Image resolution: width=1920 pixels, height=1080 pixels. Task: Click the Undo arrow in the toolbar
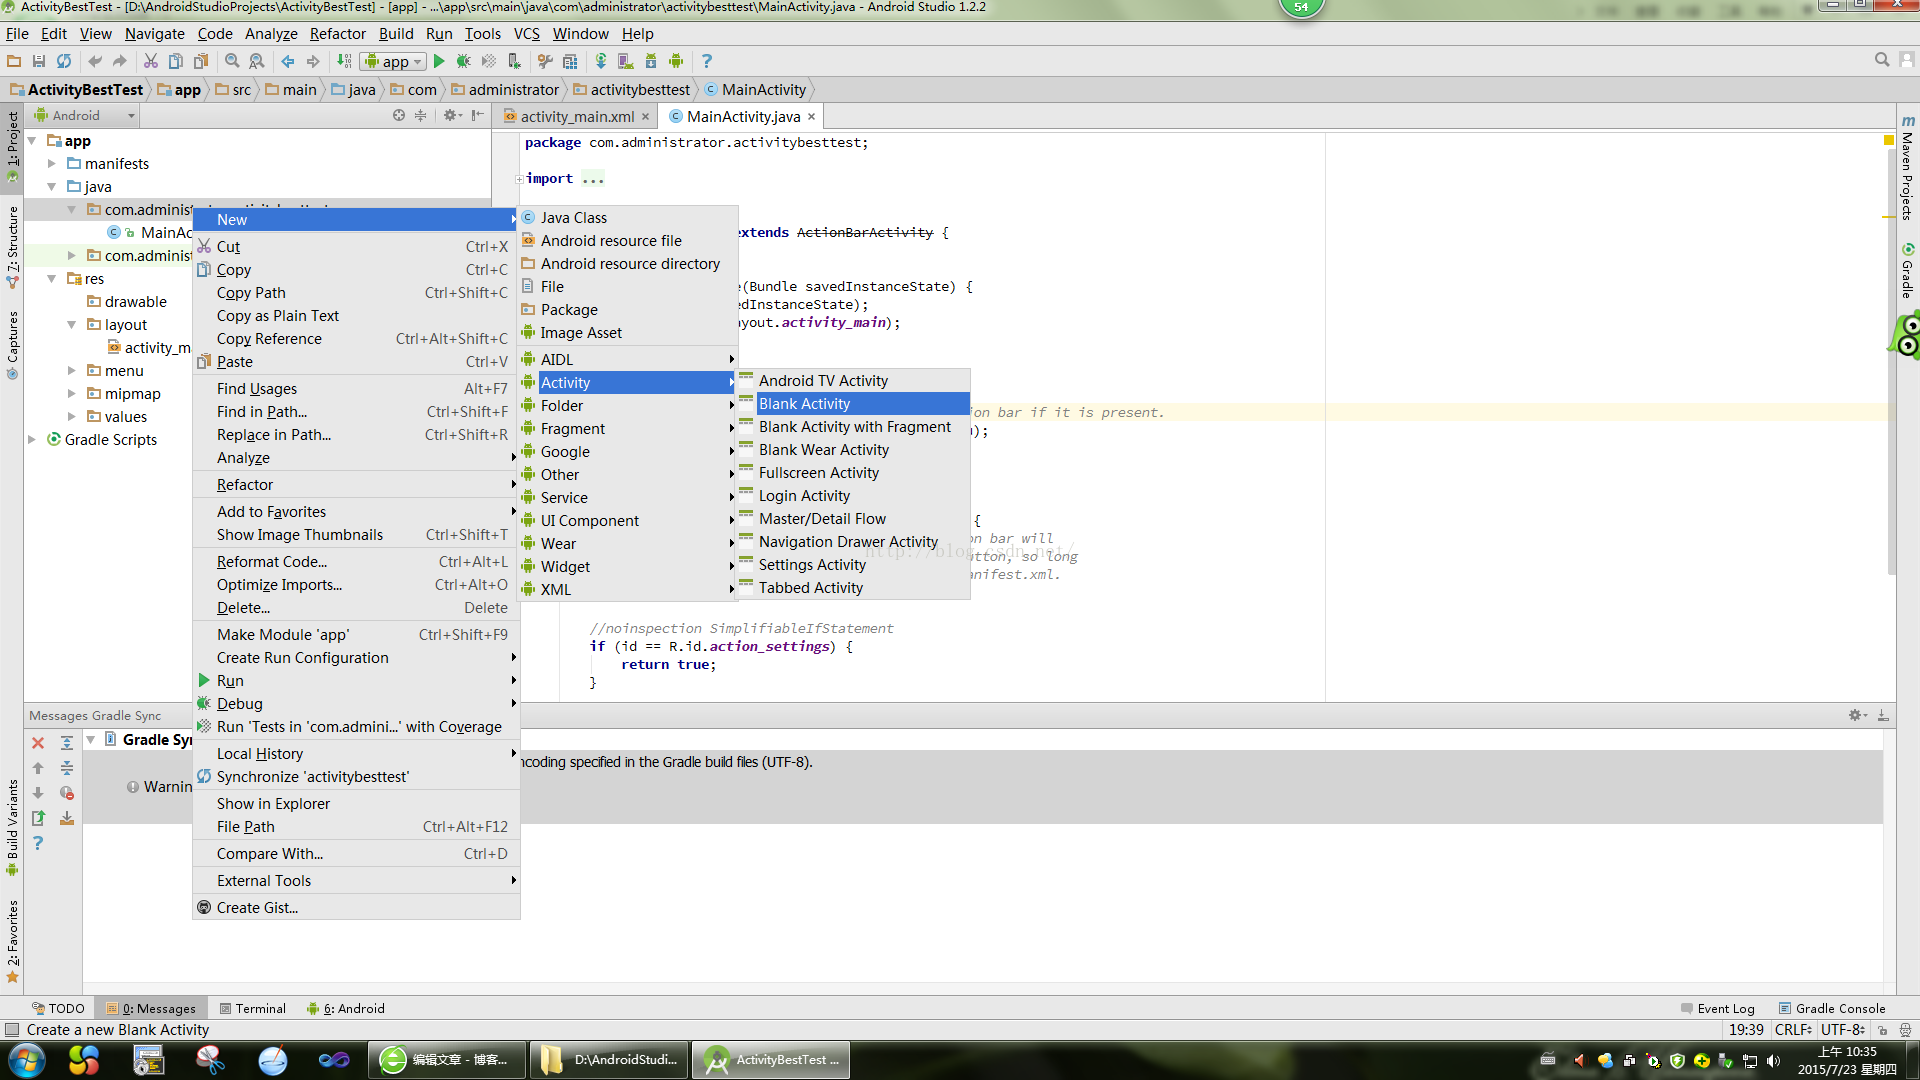95,61
